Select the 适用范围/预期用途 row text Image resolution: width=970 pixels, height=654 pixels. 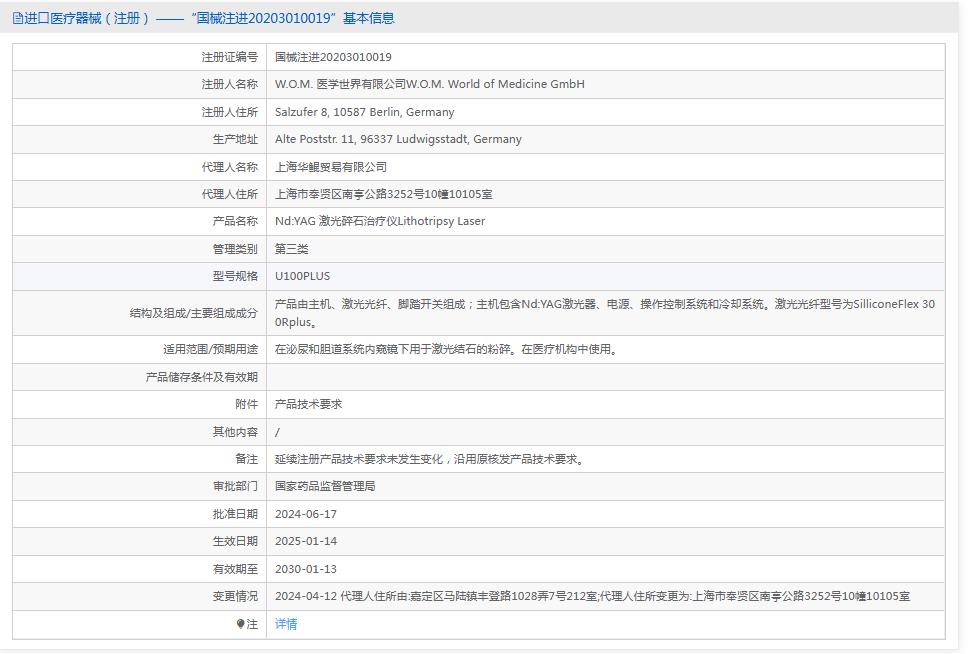pyautogui.click(x=450, y=350)
